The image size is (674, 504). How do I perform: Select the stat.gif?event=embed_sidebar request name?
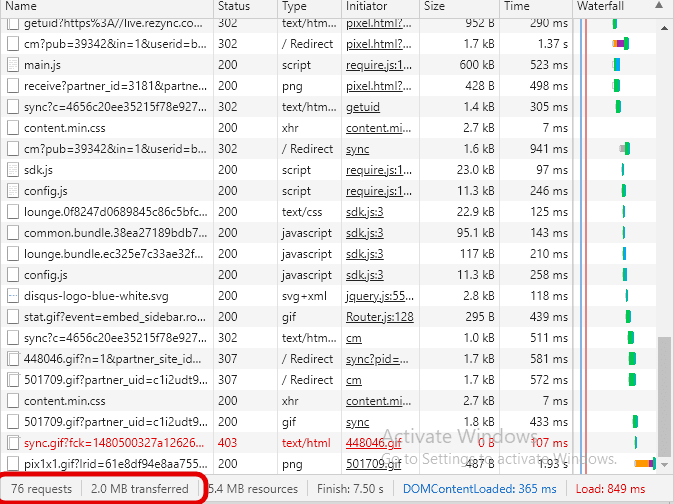click(x=115, y=317)
